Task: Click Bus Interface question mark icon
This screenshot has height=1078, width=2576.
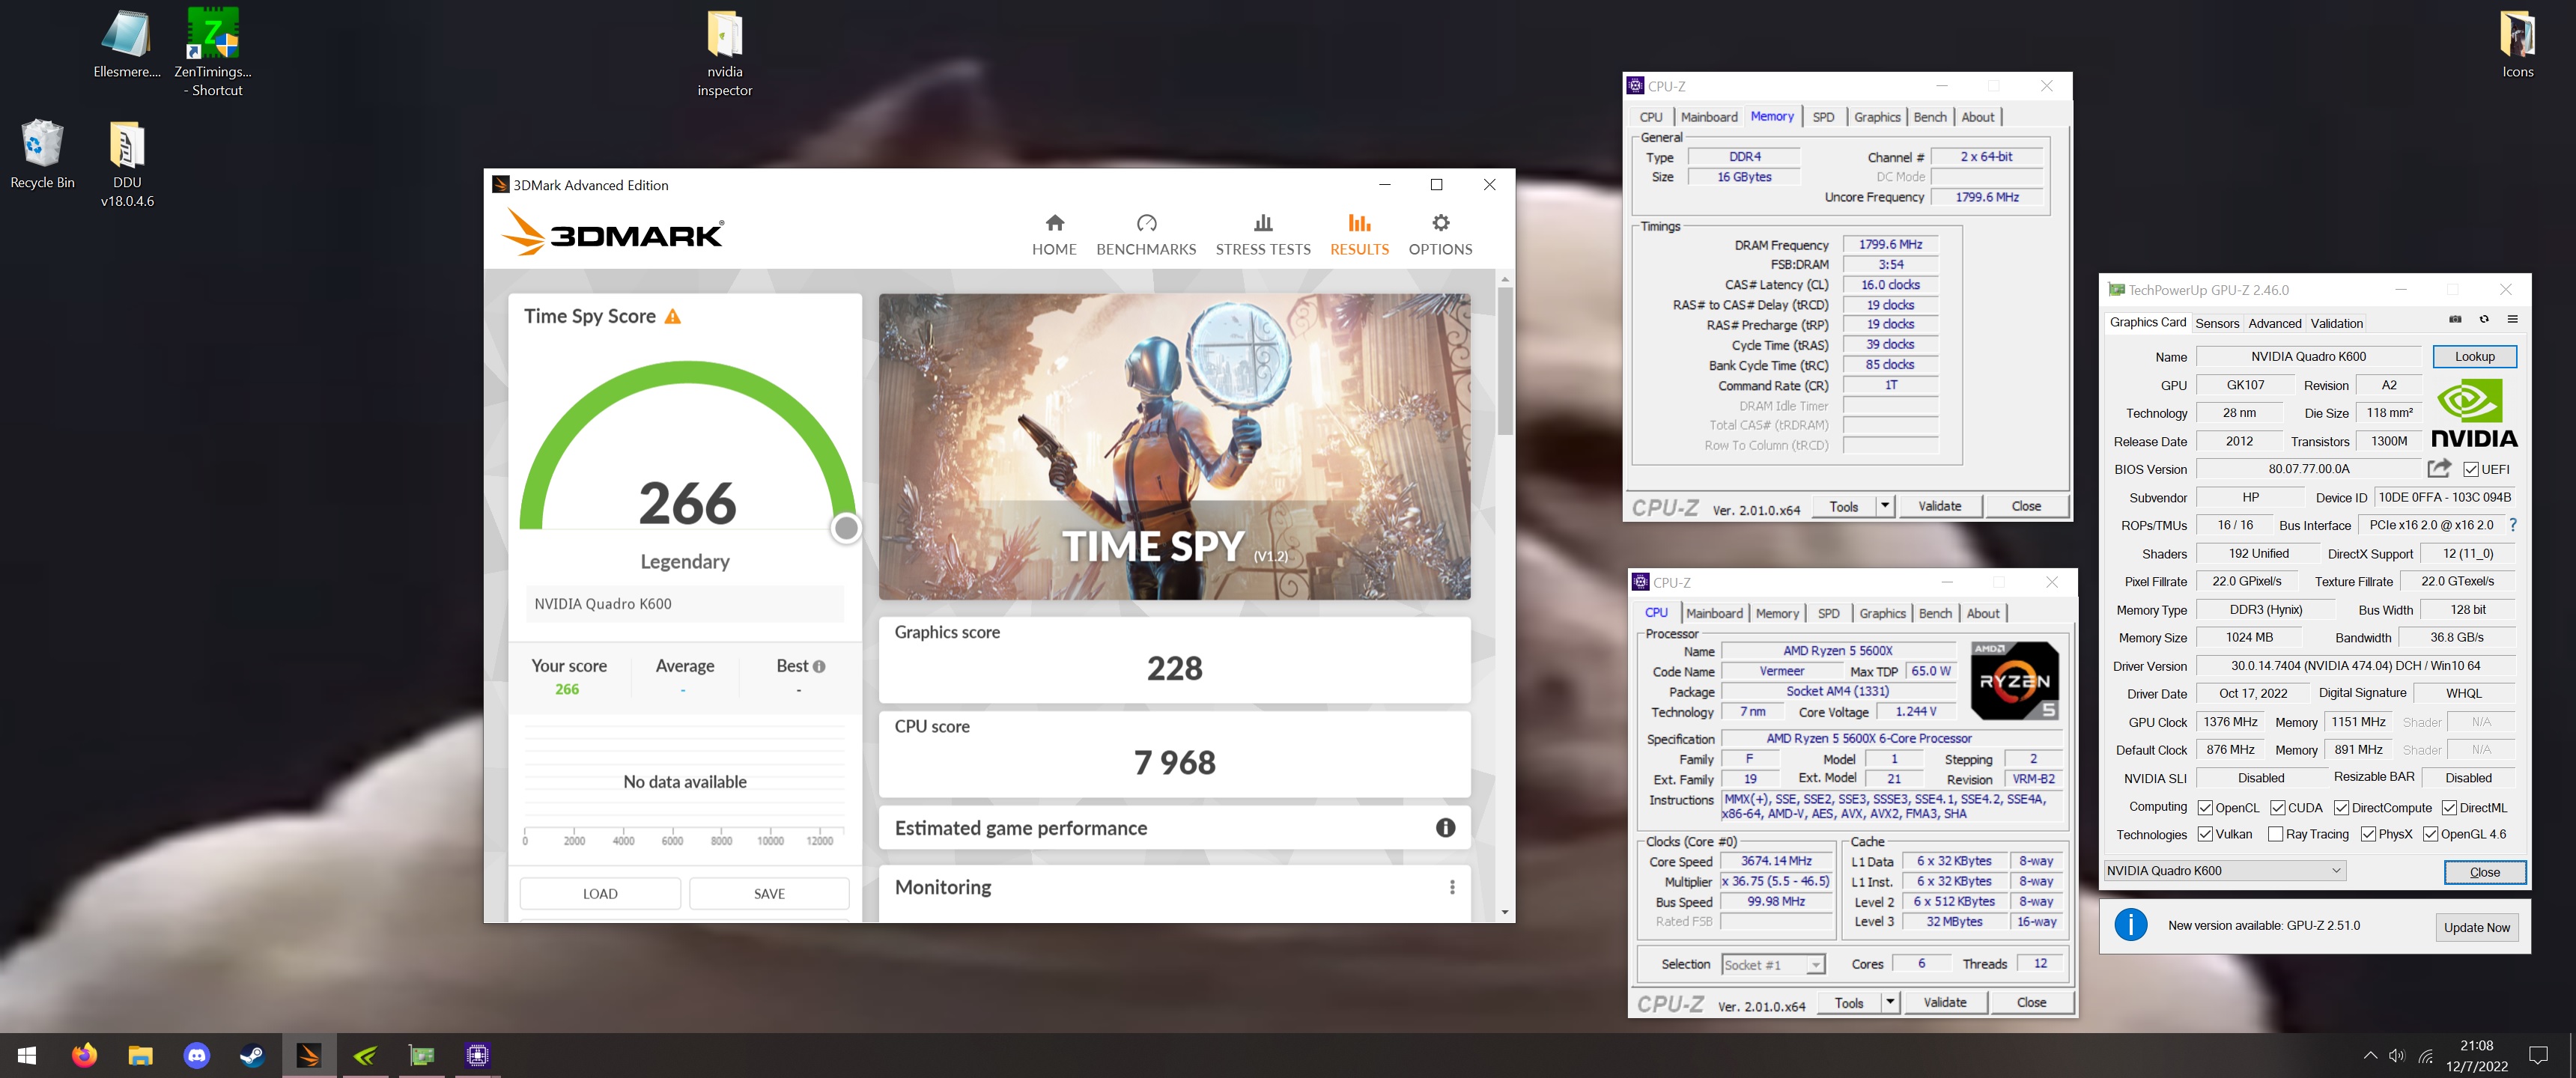Action: coord(2512,525)
